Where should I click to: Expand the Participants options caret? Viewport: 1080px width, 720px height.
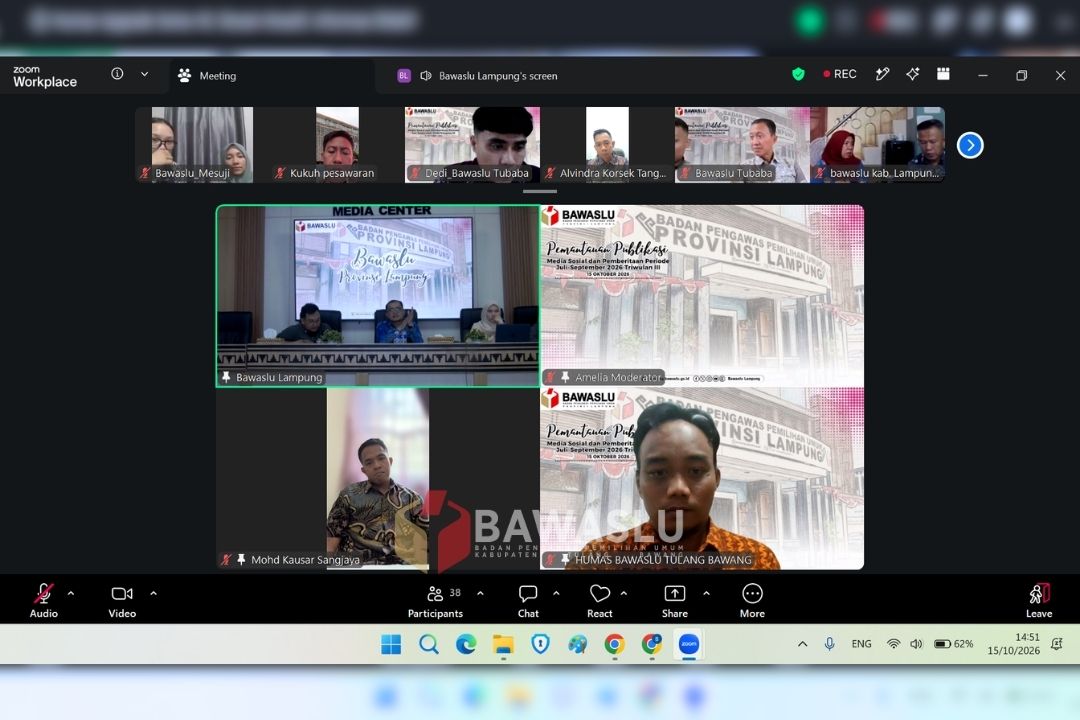pos(480,593)
